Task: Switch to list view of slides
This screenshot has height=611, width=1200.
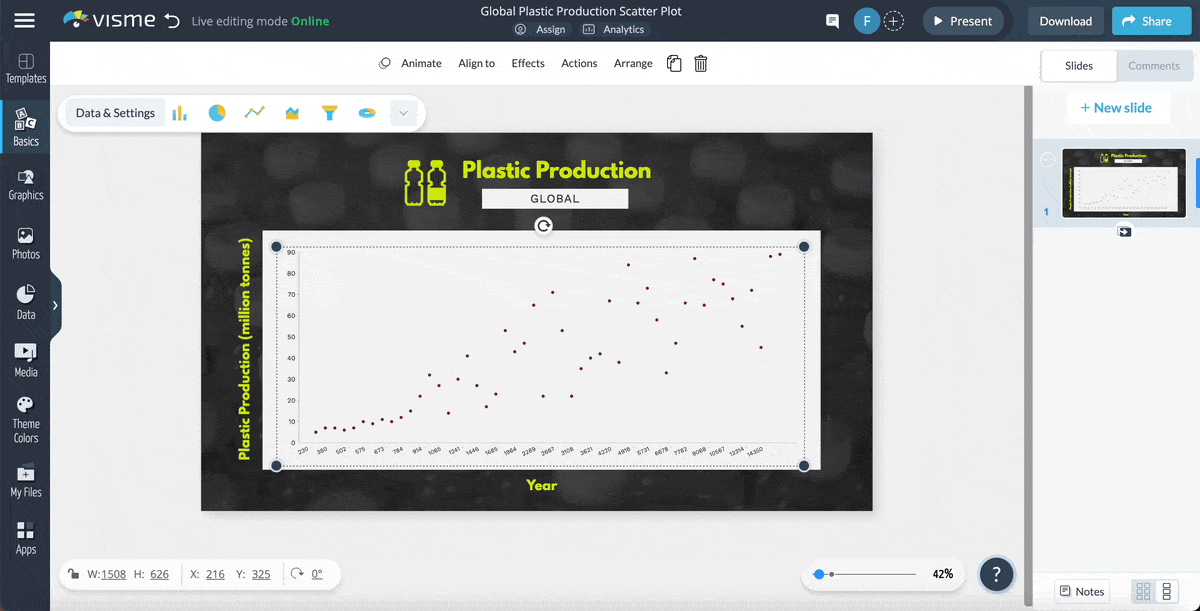Action: pos(1166,591)
